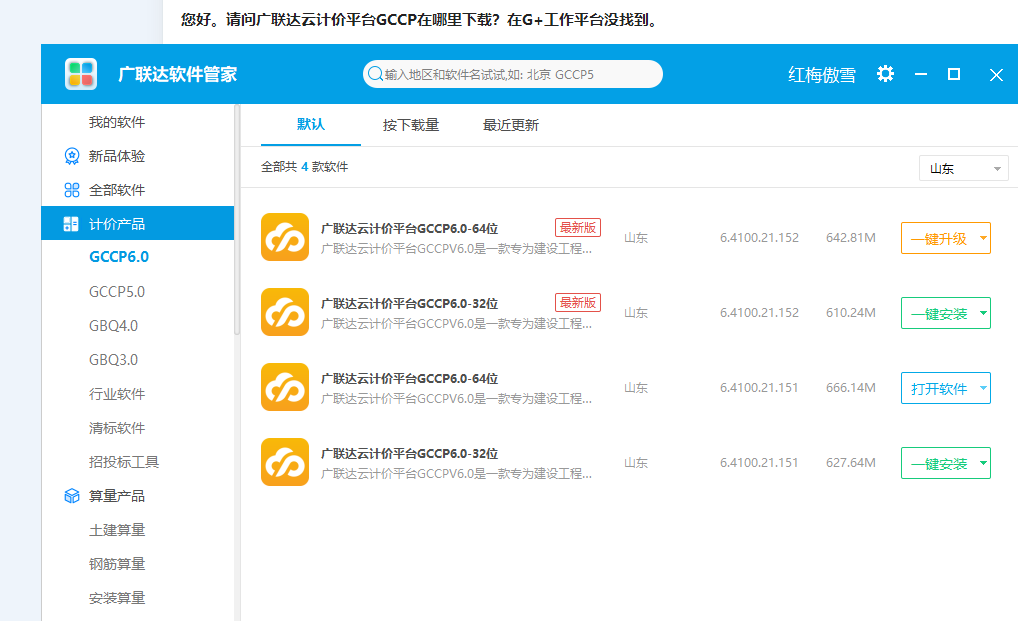Click the 红梅傲雪 username
The height and width of the screenshot is (621, 1018).
click(x=822, y=75)
